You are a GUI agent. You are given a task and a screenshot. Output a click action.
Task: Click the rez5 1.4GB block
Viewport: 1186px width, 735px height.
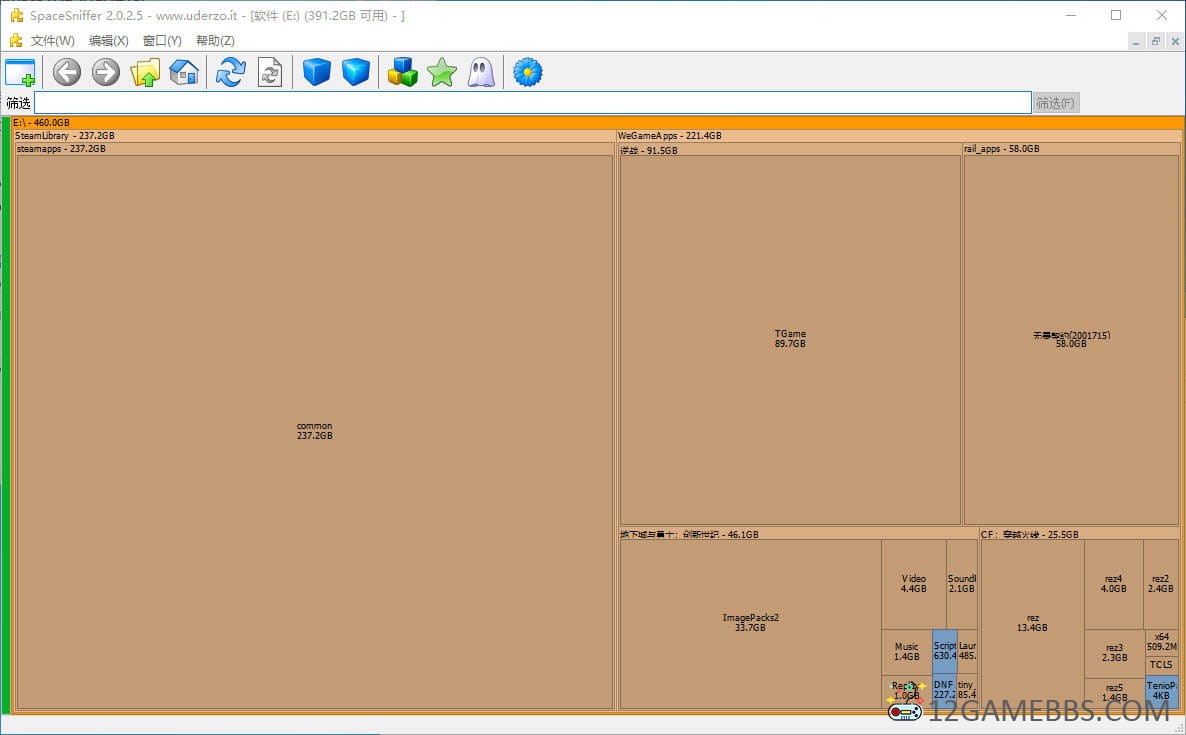tap(1114, 693)
